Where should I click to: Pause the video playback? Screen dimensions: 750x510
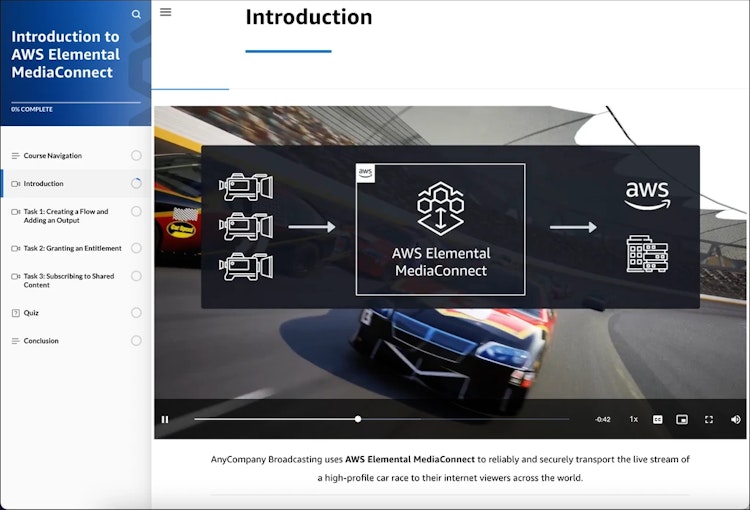coord(165,420)
